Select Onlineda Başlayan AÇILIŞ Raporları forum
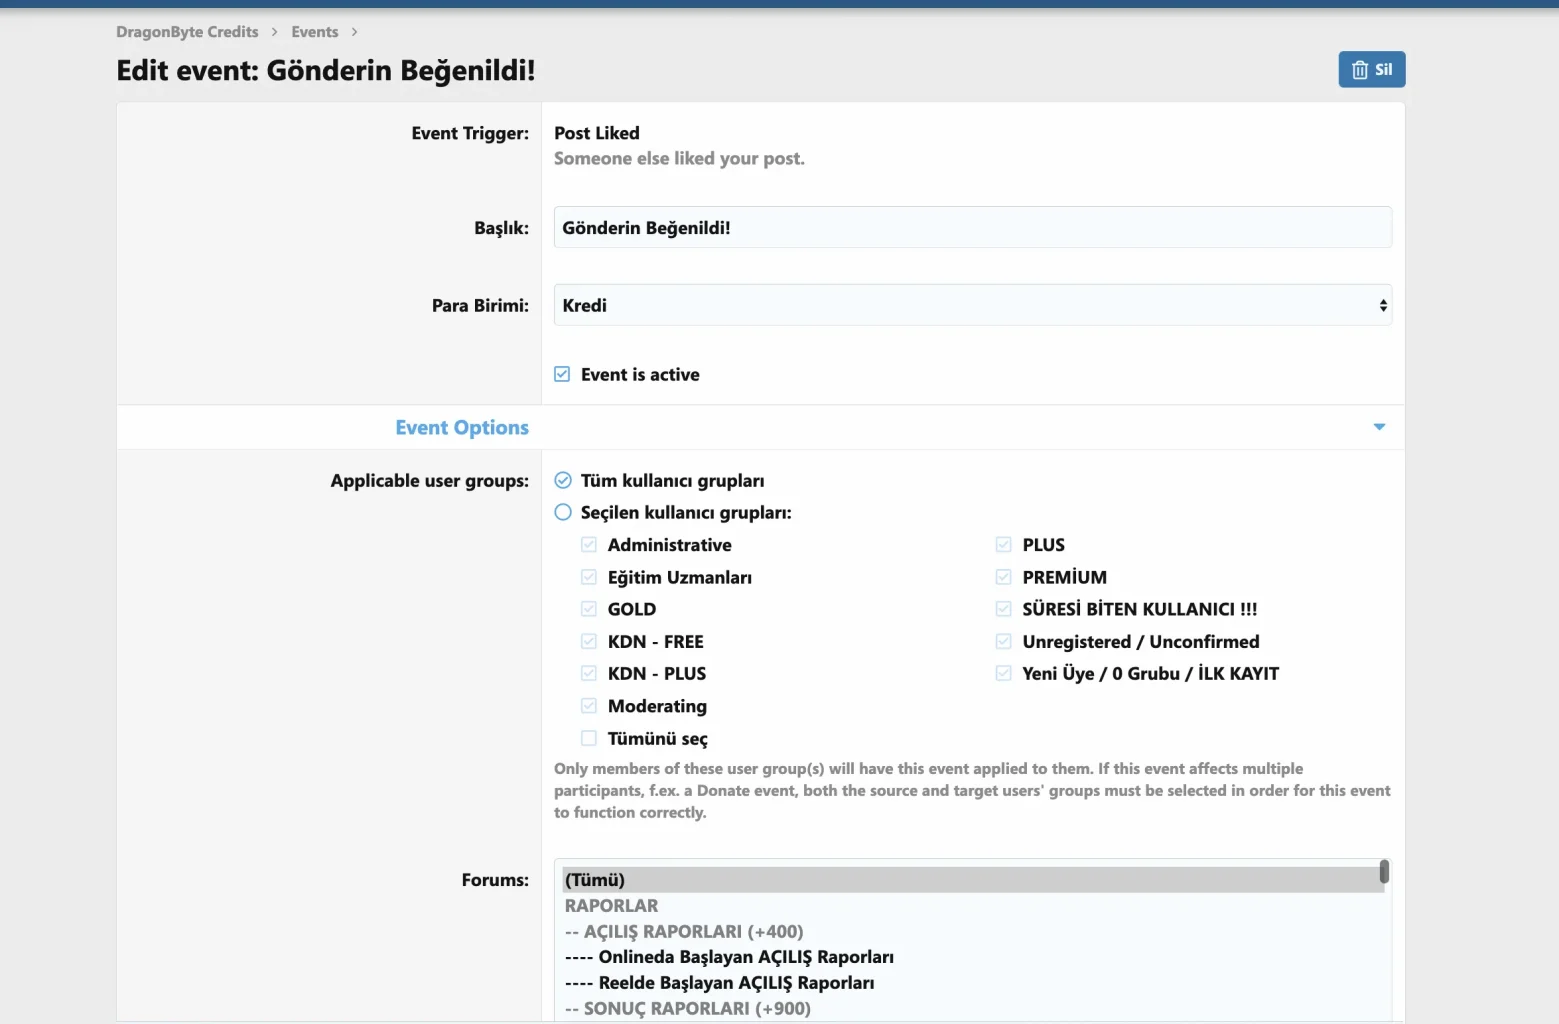Image resolution: width=1559 pixels, height=1024 pixels. pos(972,957)
